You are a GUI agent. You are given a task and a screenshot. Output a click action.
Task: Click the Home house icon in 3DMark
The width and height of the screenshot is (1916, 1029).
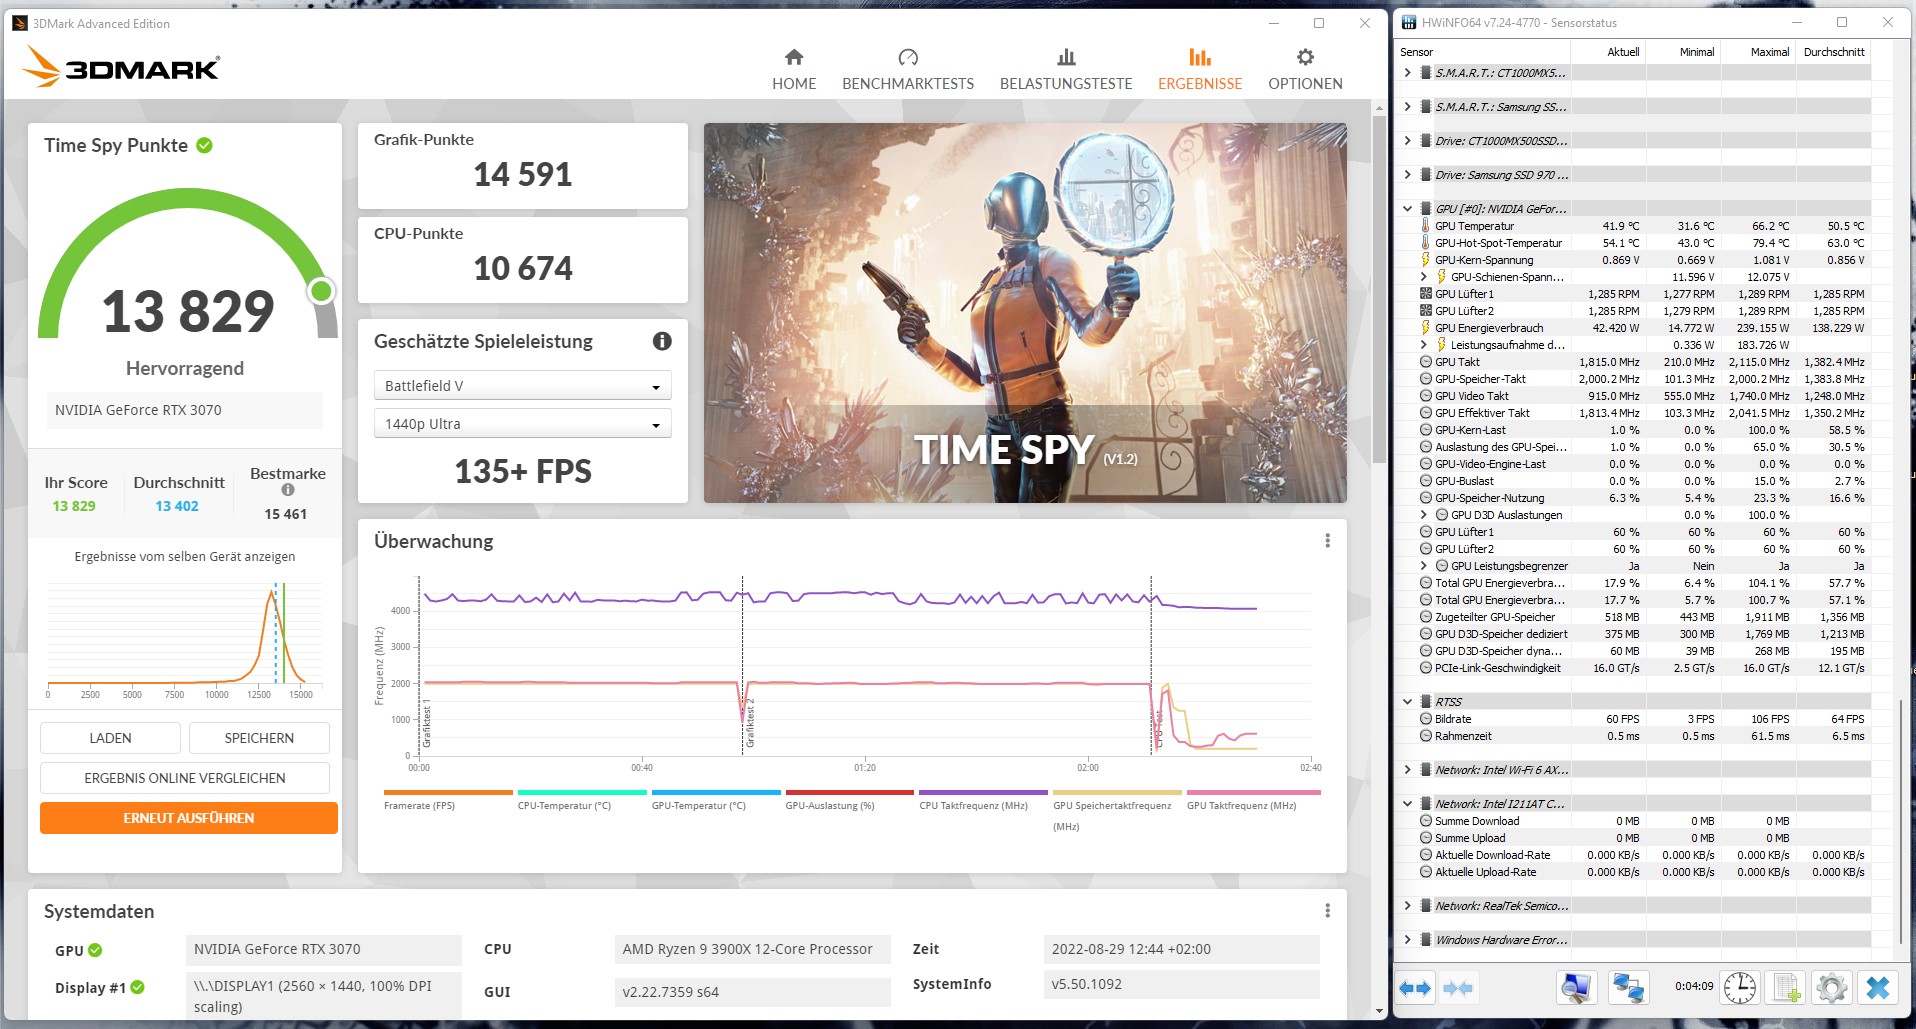click(794, 57)
